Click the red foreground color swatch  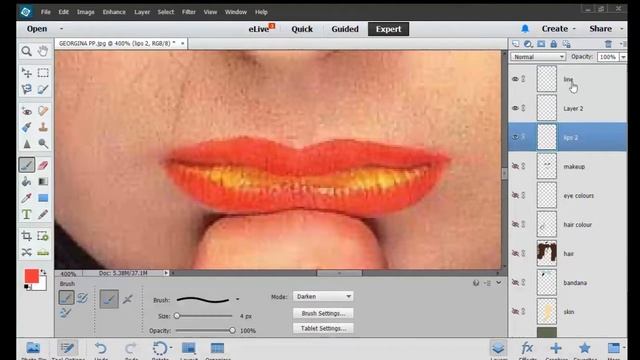click(x=31, y=276)
